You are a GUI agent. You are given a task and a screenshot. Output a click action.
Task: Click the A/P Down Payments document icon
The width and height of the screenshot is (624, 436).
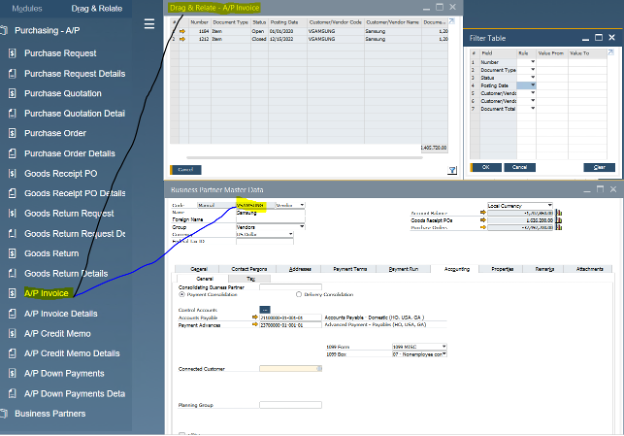pos(12,373)
